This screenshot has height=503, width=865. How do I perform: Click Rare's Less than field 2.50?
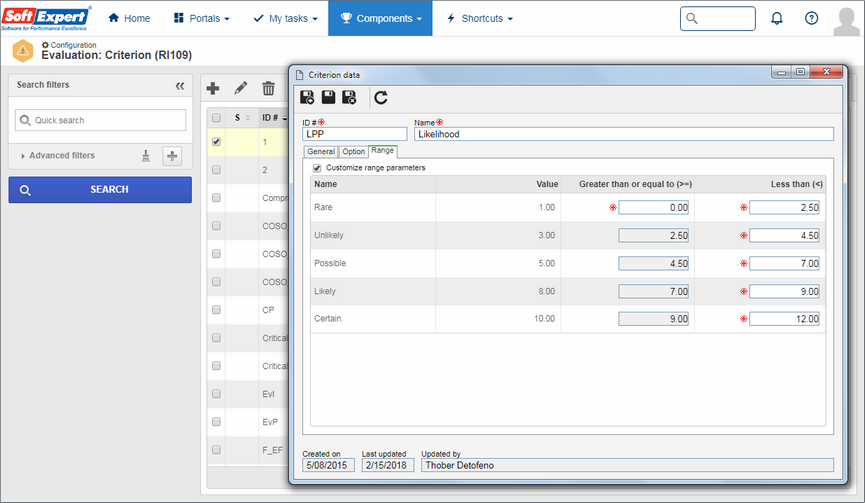coord(784,207)
